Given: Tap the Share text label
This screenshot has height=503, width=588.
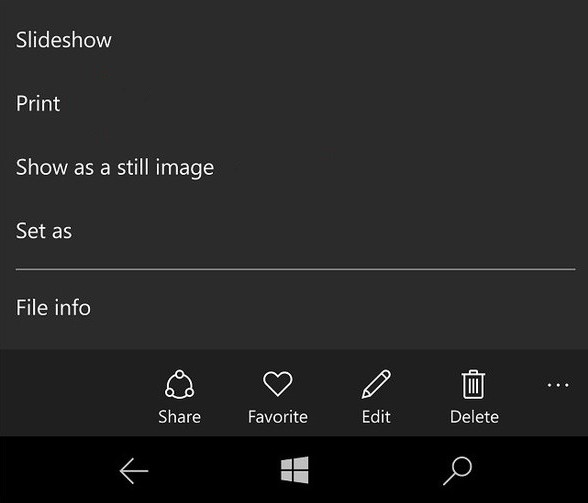Looking at the screenshot, I should [x=179, y=417].
